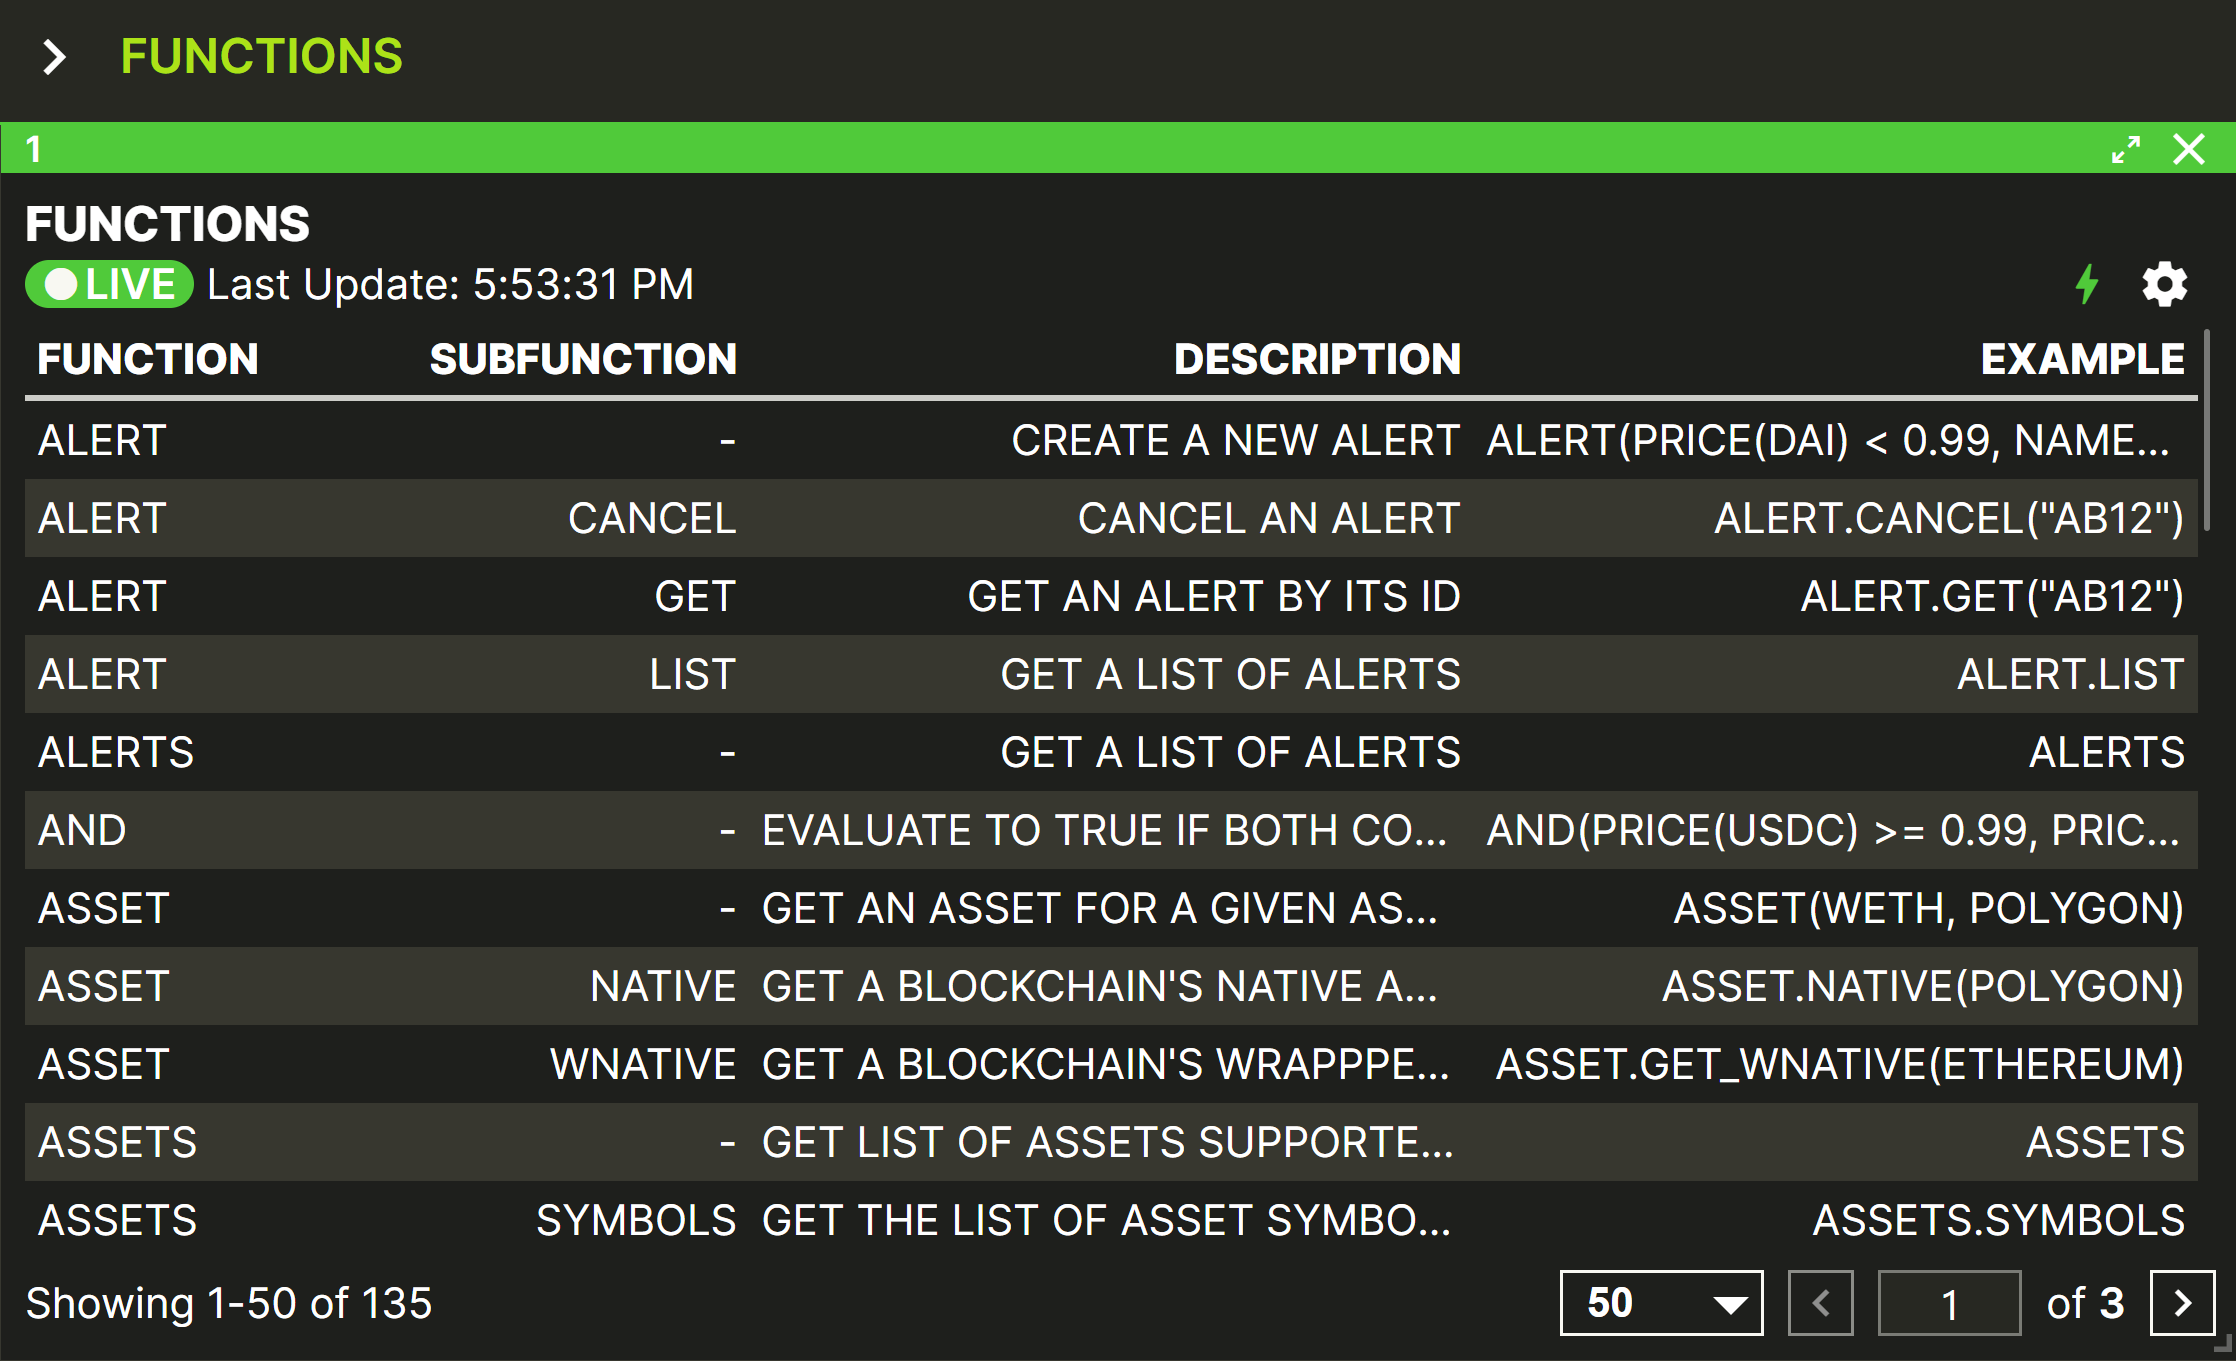The image size is (2236, 1361).
Task: Sort by FUNCTION column header
Action: [148, 359]
